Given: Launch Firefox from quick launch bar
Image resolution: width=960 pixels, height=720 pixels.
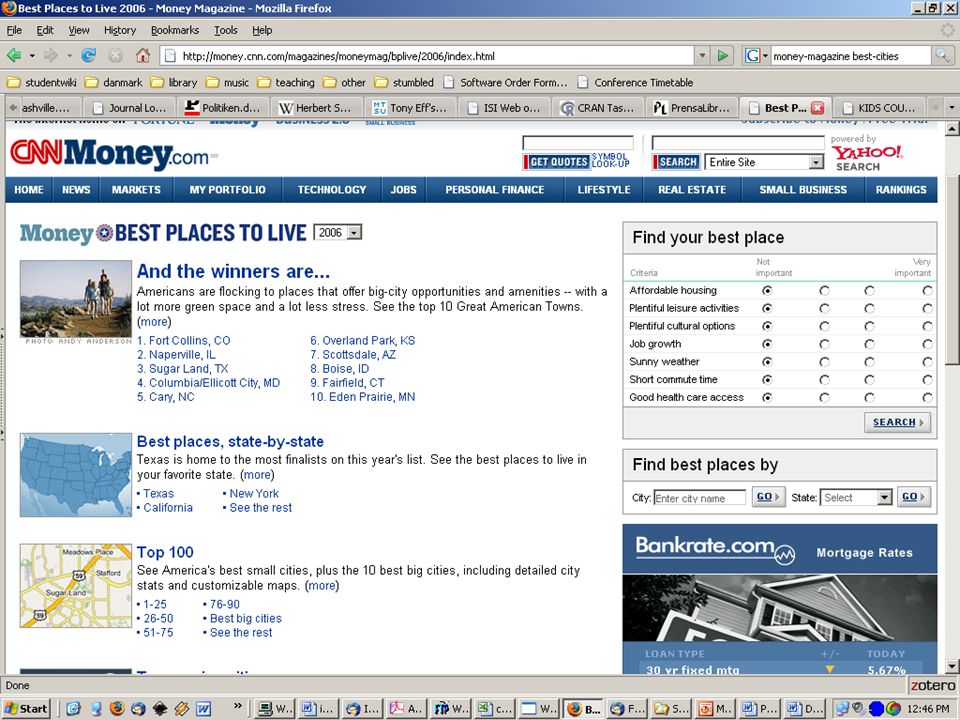Looking at the screenshot, I should [x=117, y=708].
